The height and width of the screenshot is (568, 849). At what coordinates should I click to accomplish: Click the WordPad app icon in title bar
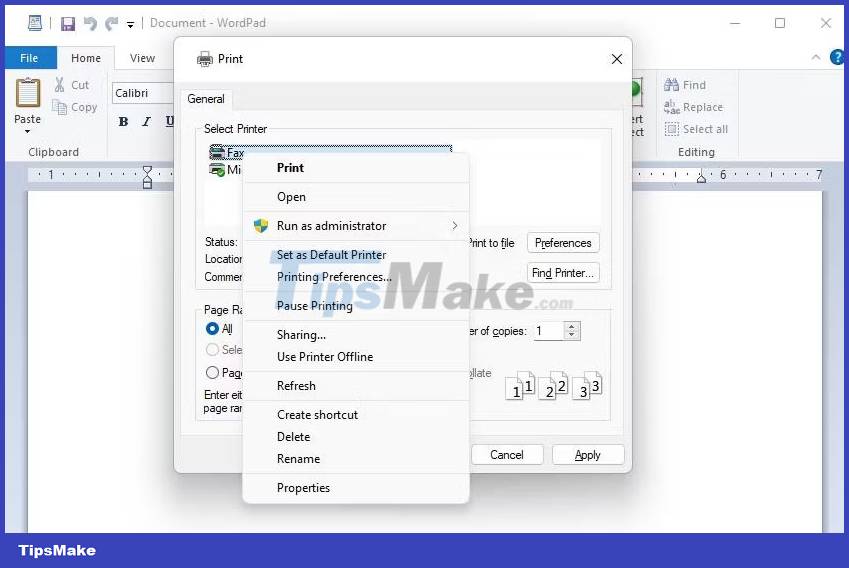click(35, 23)
